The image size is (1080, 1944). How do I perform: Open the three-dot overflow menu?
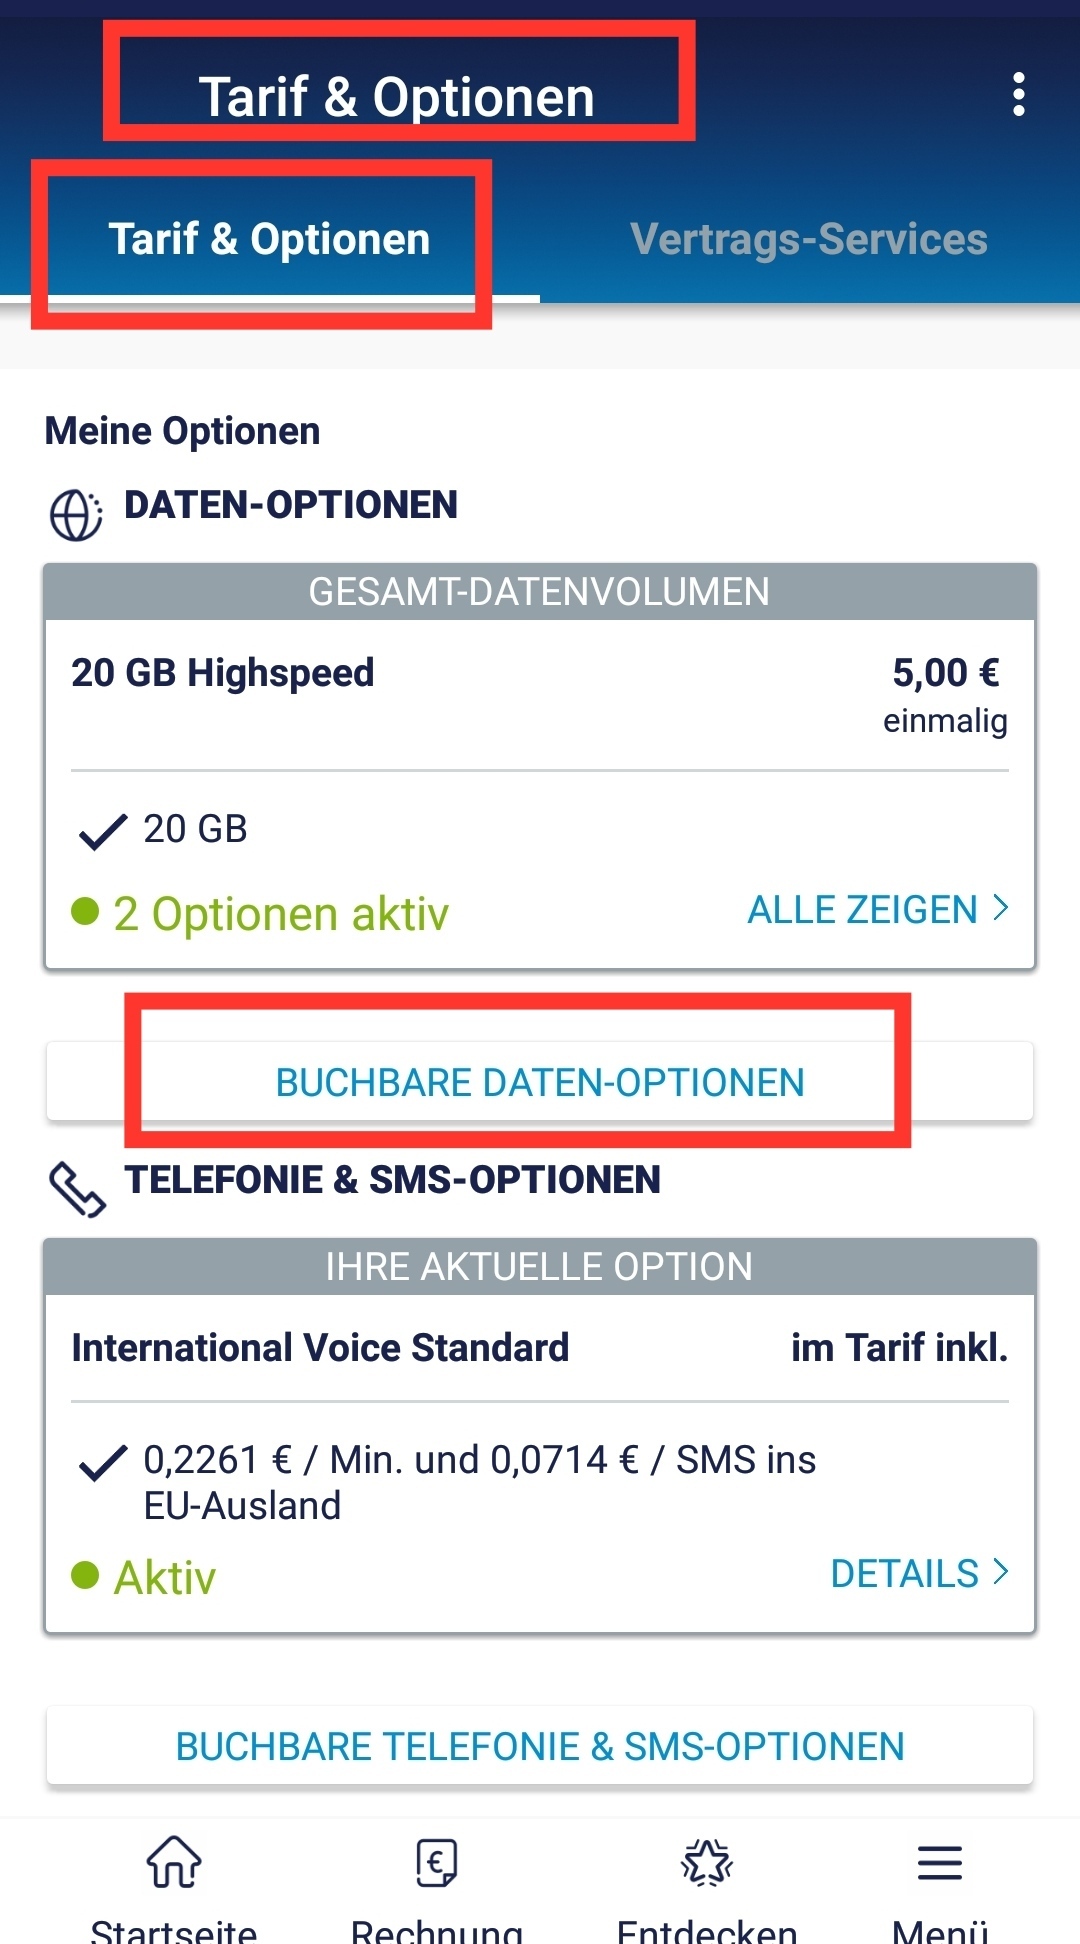pyautogui.click(x=1018, y=94)
